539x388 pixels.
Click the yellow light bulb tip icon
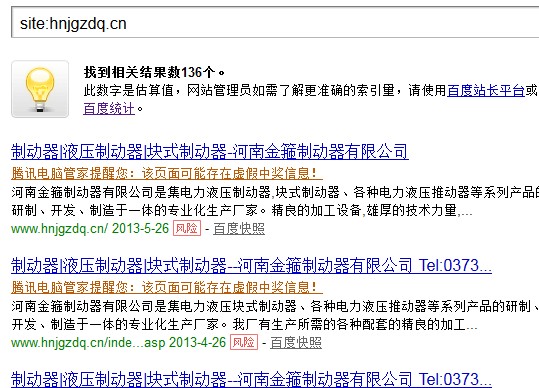[40, 89]
